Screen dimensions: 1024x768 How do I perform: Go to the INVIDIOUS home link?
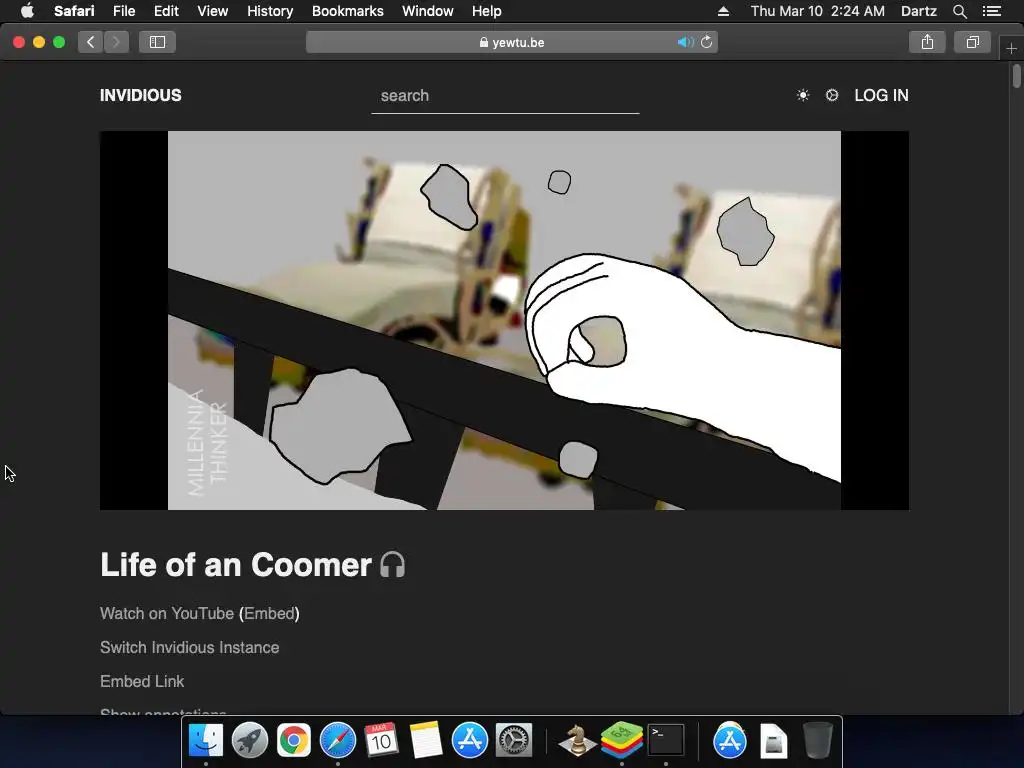[x=141, y=95]
